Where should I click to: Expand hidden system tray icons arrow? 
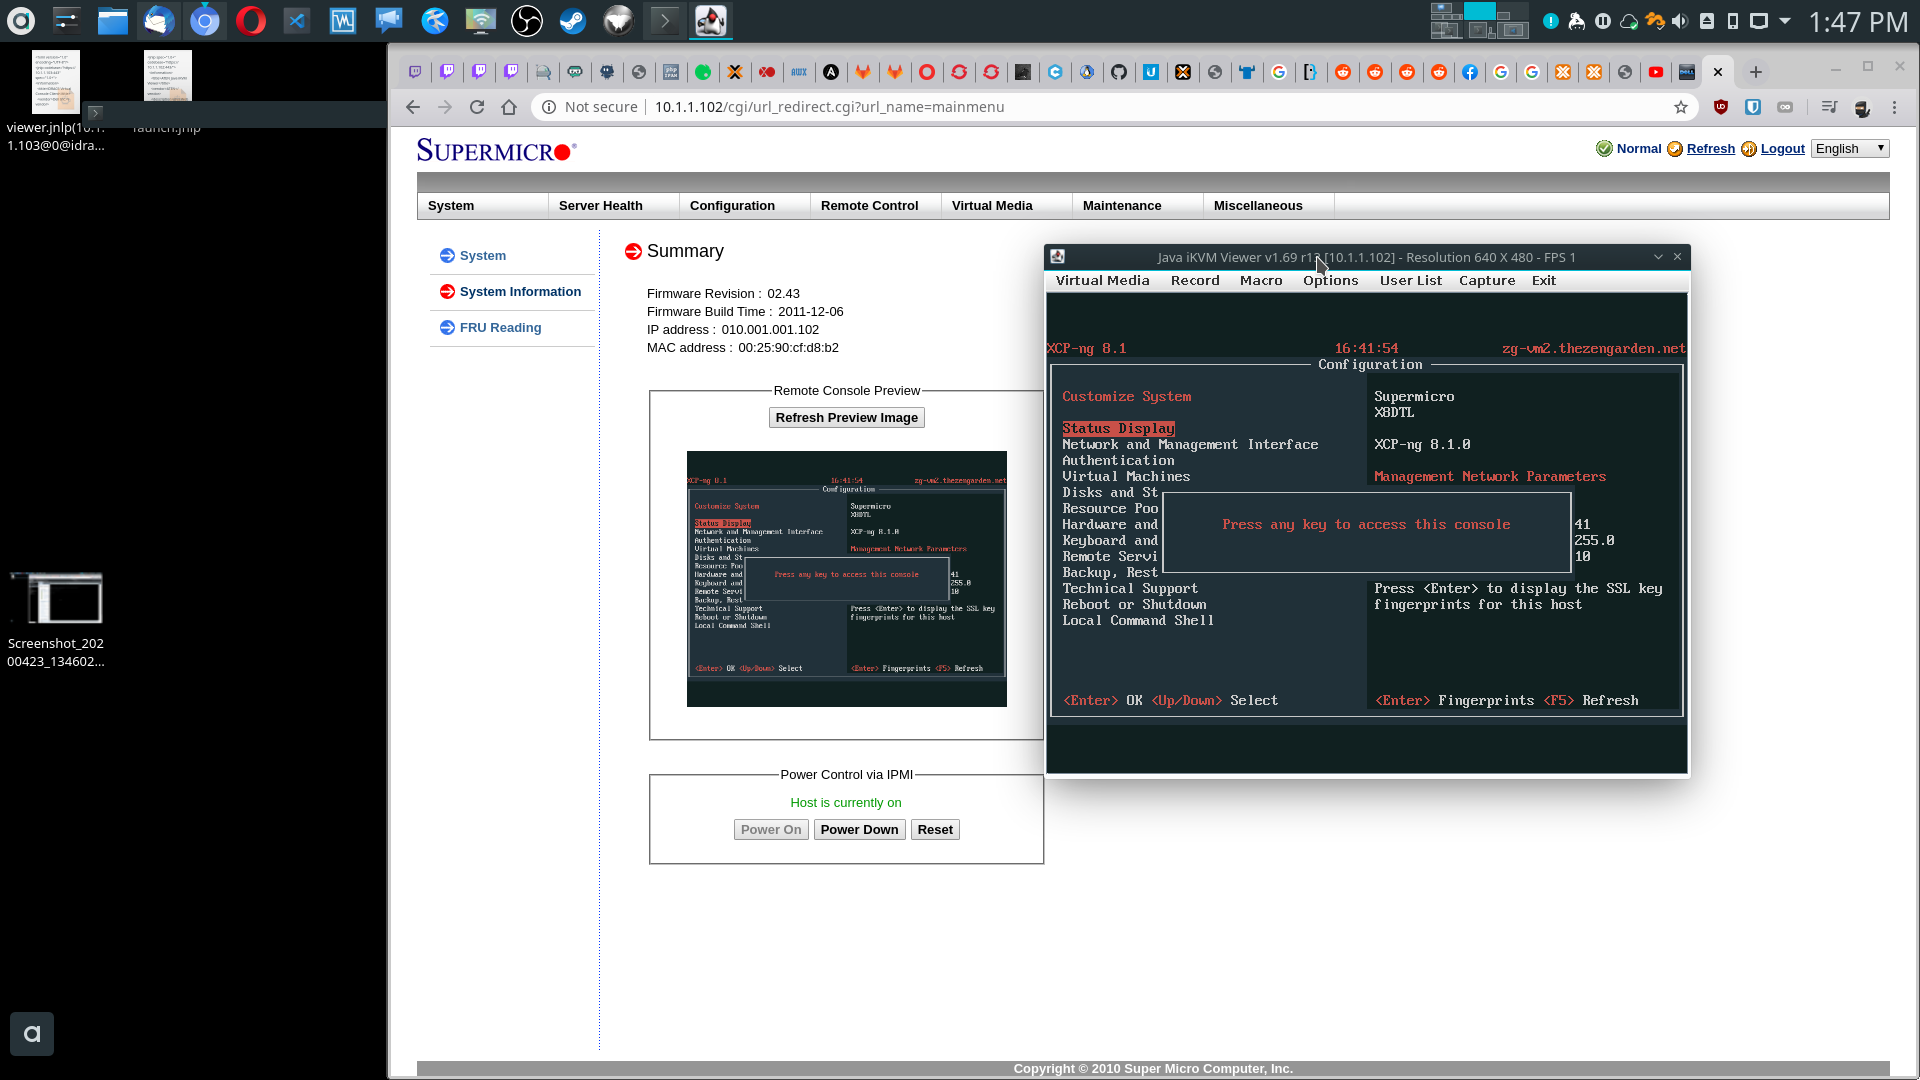(x=1785, y=21)
